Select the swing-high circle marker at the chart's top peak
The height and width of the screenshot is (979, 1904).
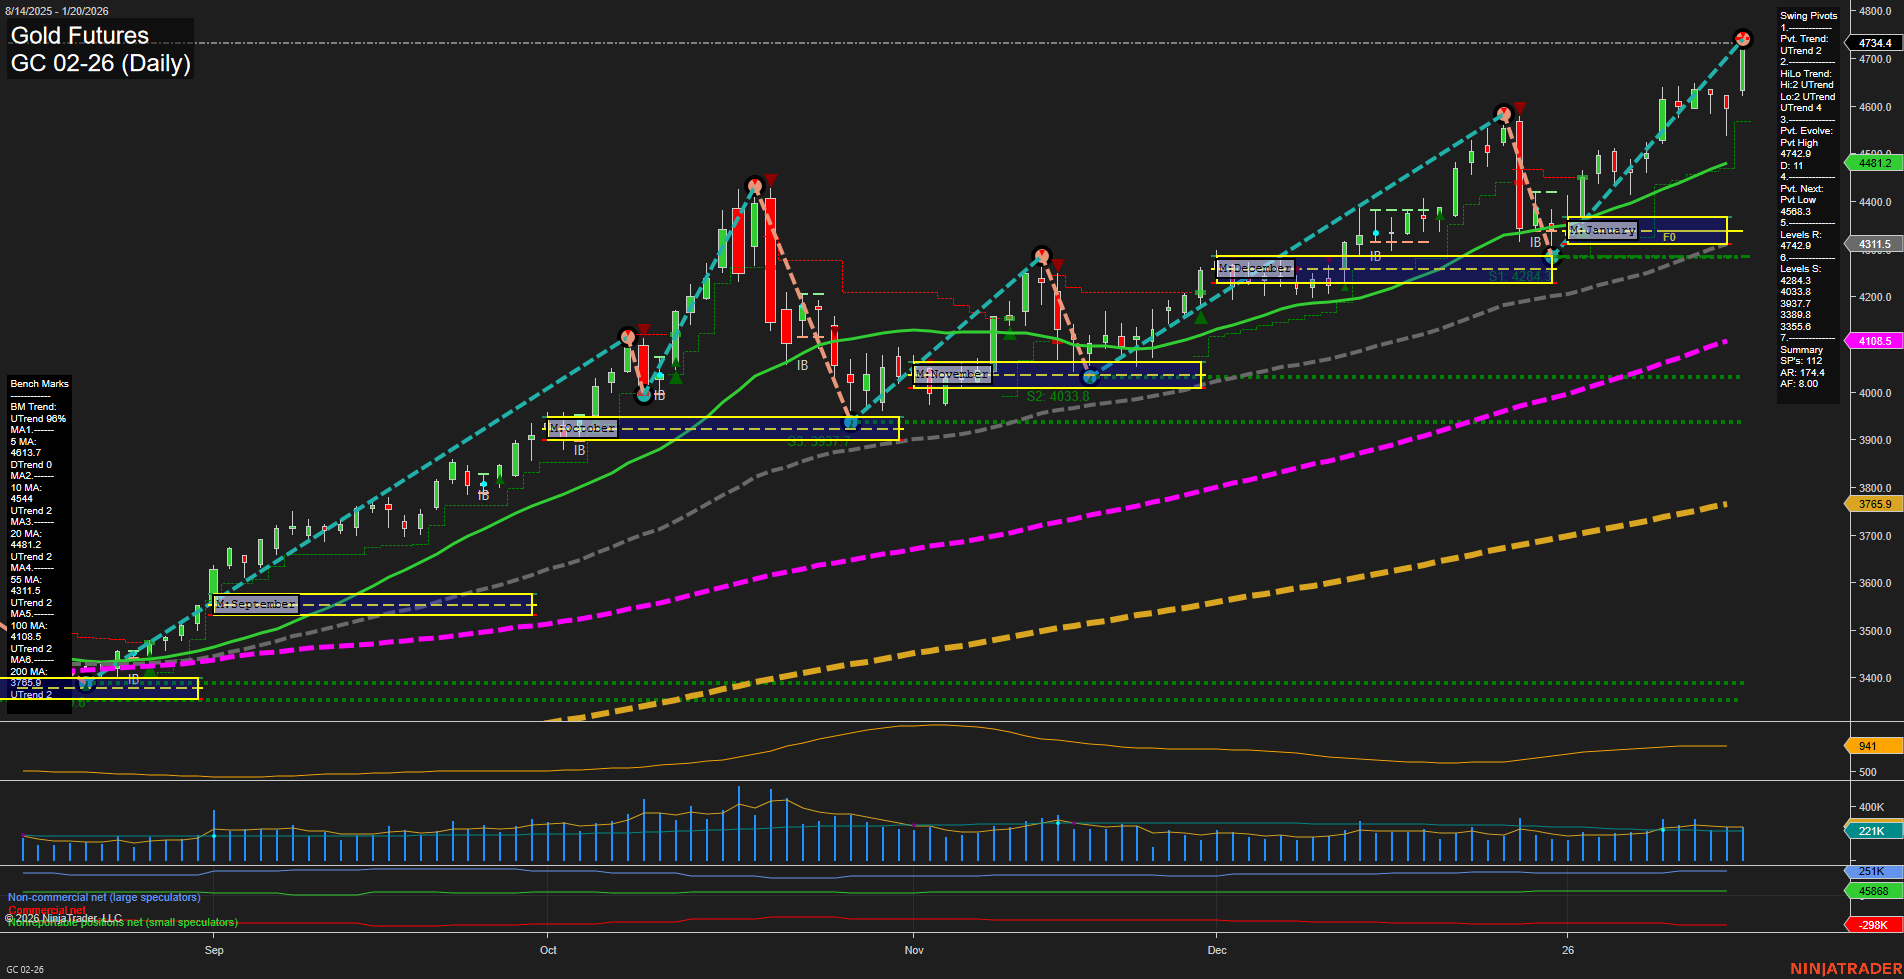(1743, 40)
